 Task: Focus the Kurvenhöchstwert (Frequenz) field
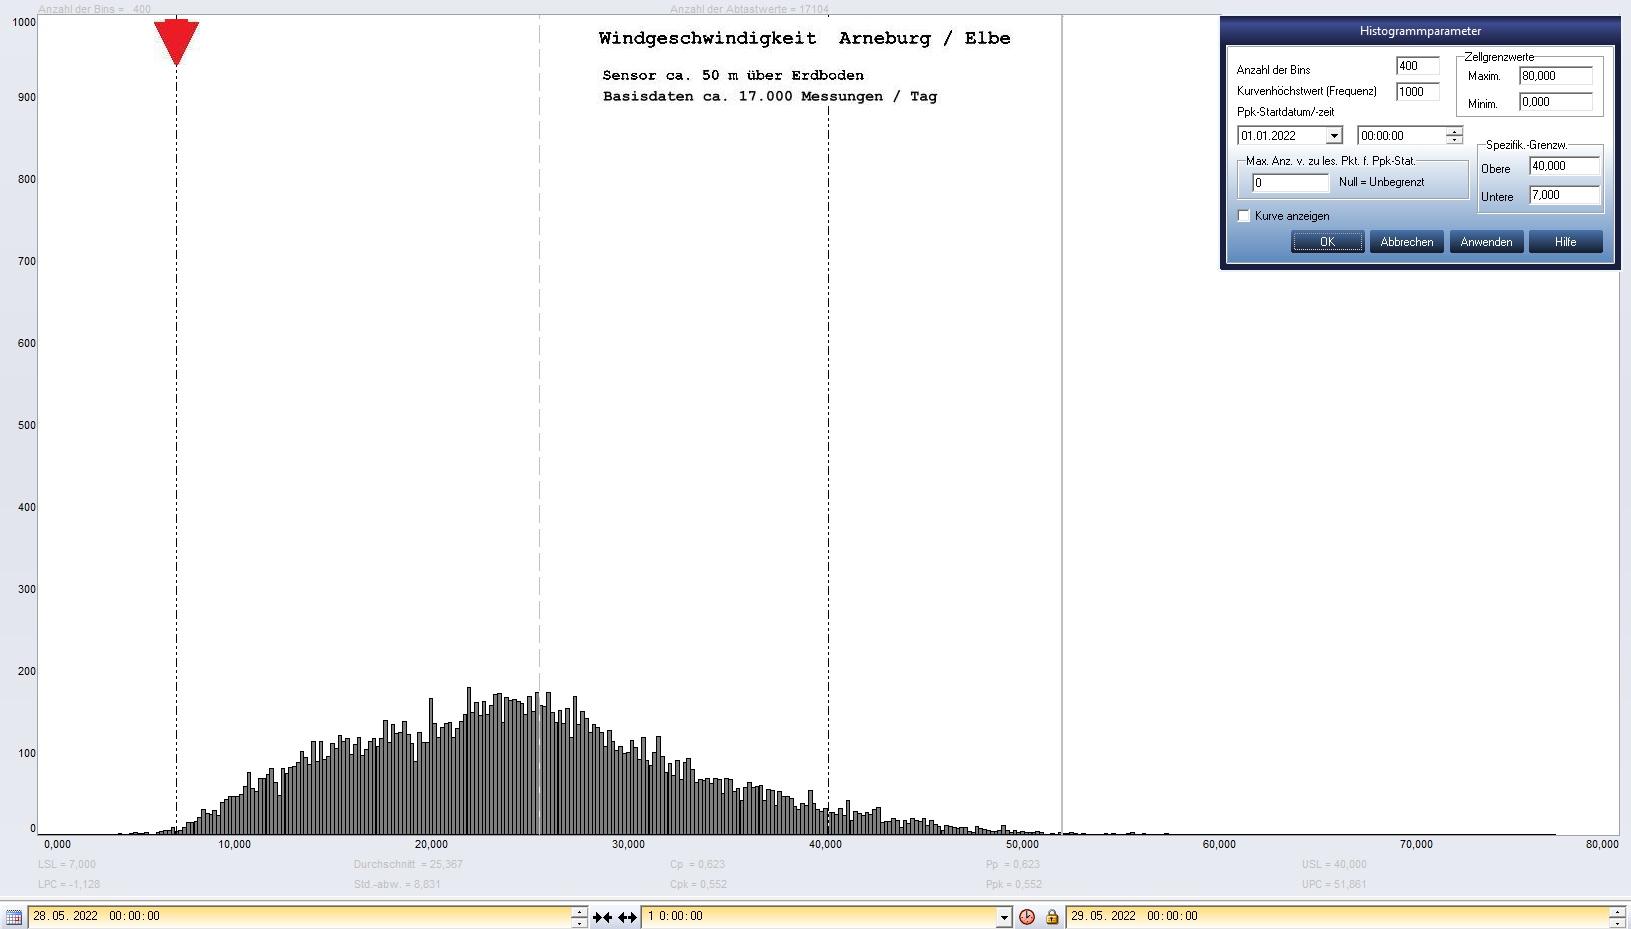pyautogui.click(x=1417, y=91)
